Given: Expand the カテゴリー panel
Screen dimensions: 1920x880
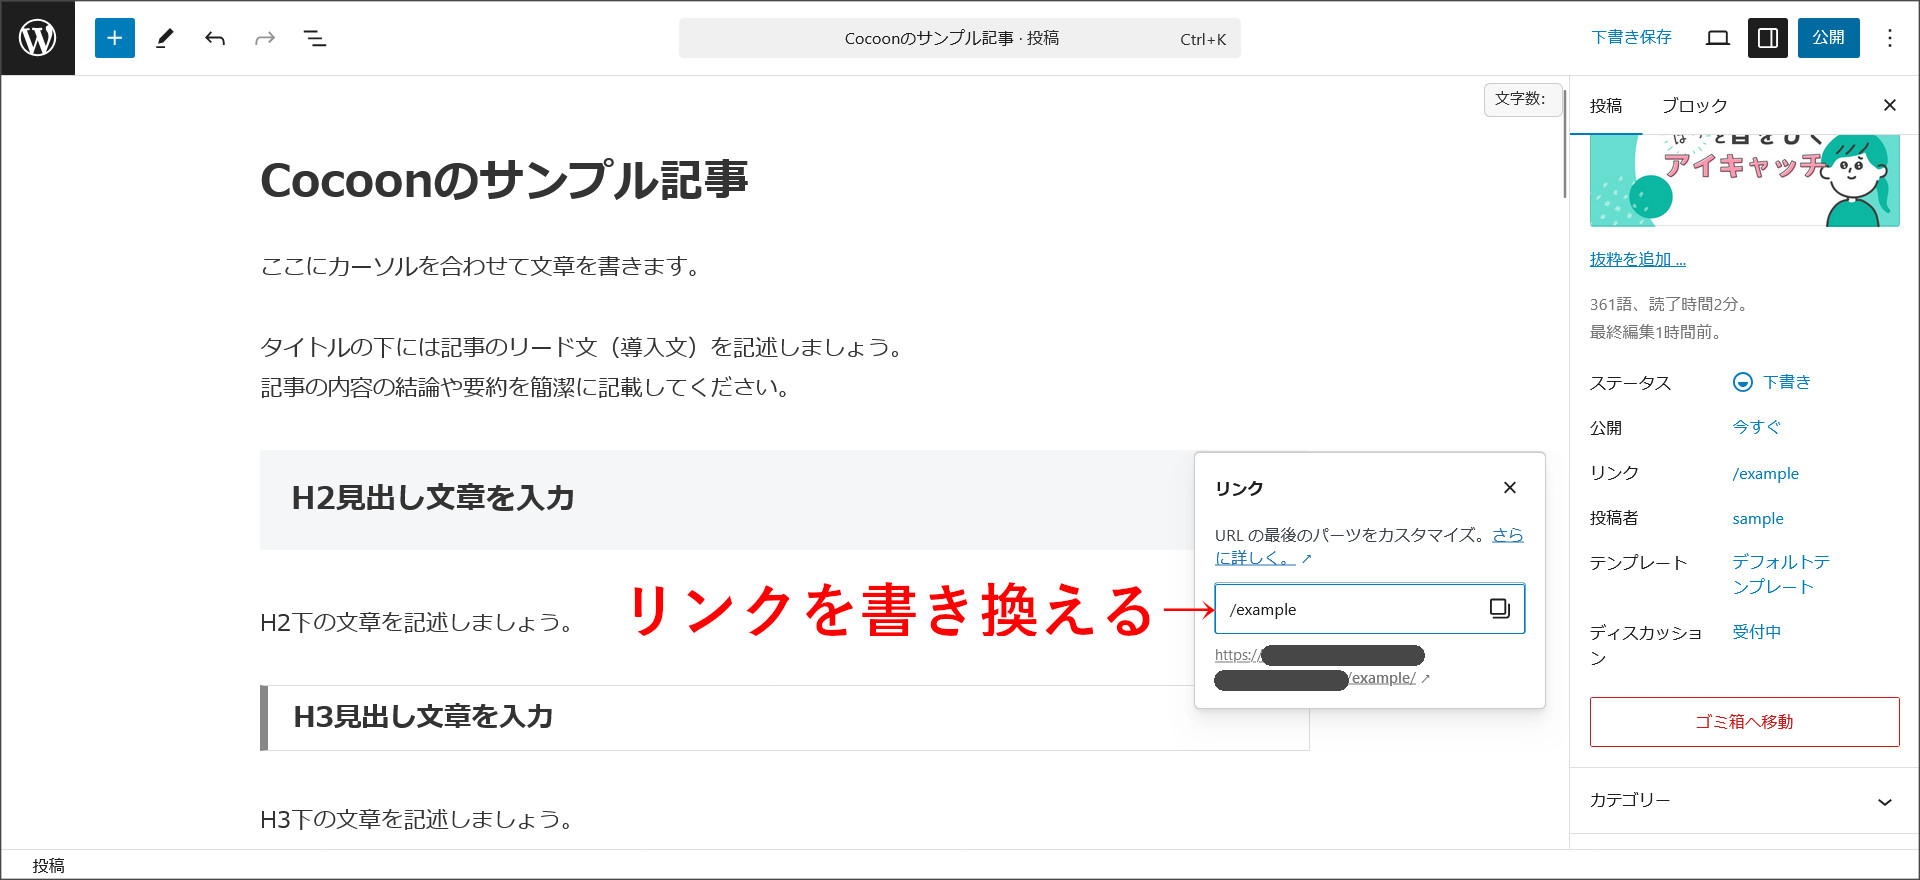Looking at the screenshot, I should (x=1745, y=800).
